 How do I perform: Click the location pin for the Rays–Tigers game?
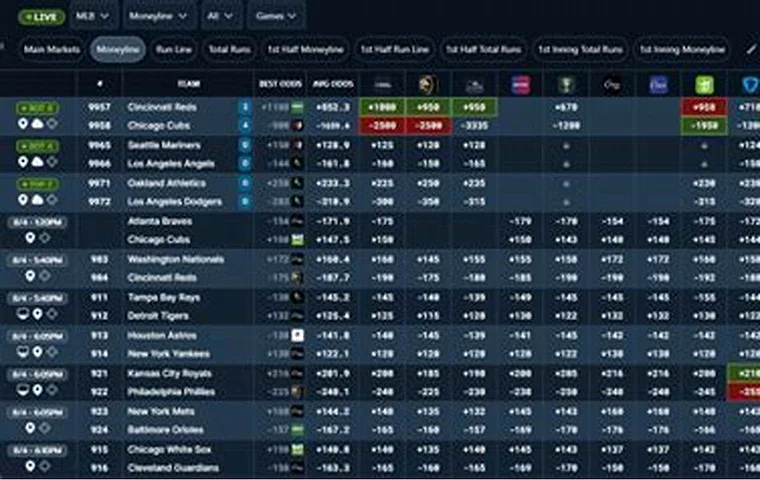tap(37, 314)
